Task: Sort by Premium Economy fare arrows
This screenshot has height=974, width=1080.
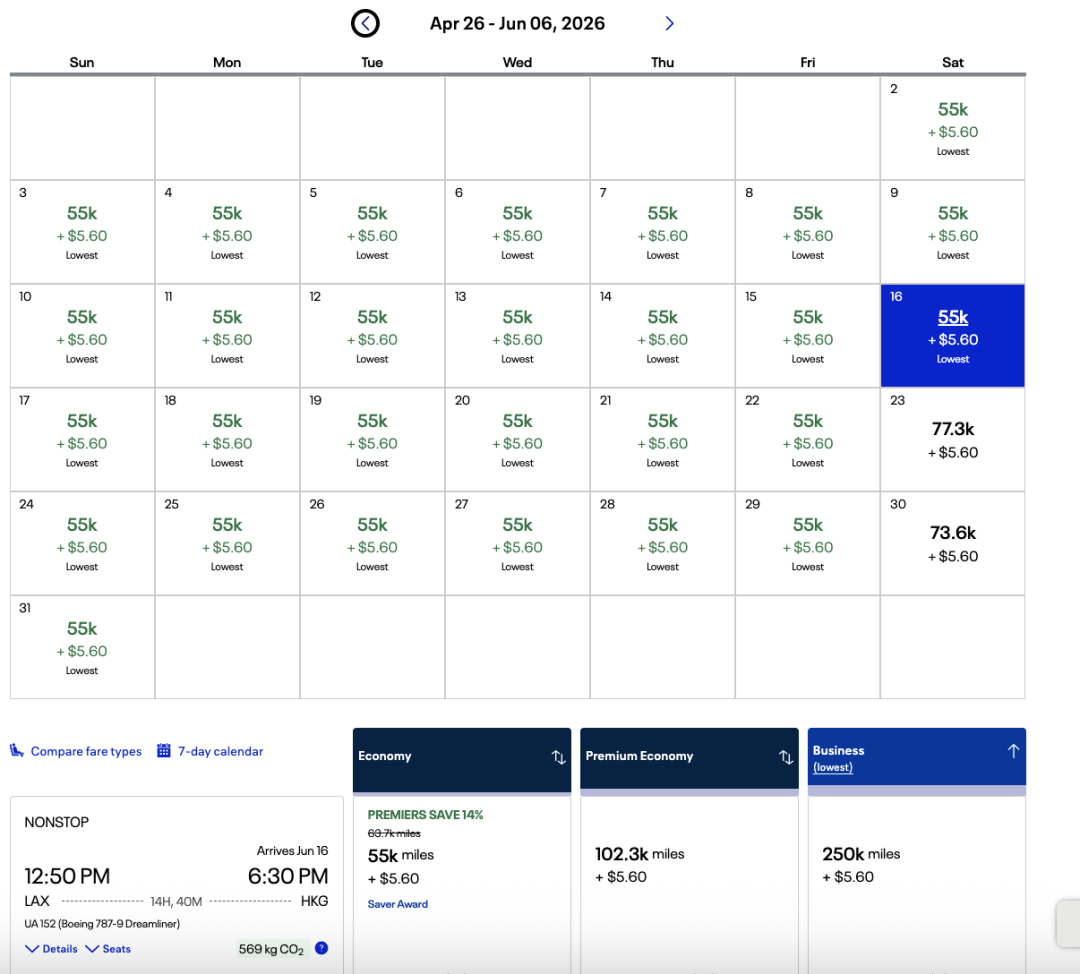Action: point(786,757)
